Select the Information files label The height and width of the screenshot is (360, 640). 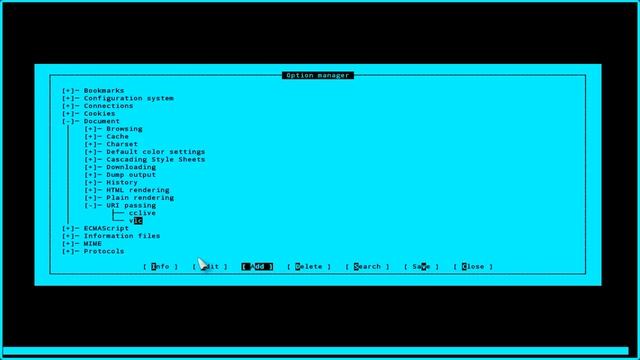point(122,236)
